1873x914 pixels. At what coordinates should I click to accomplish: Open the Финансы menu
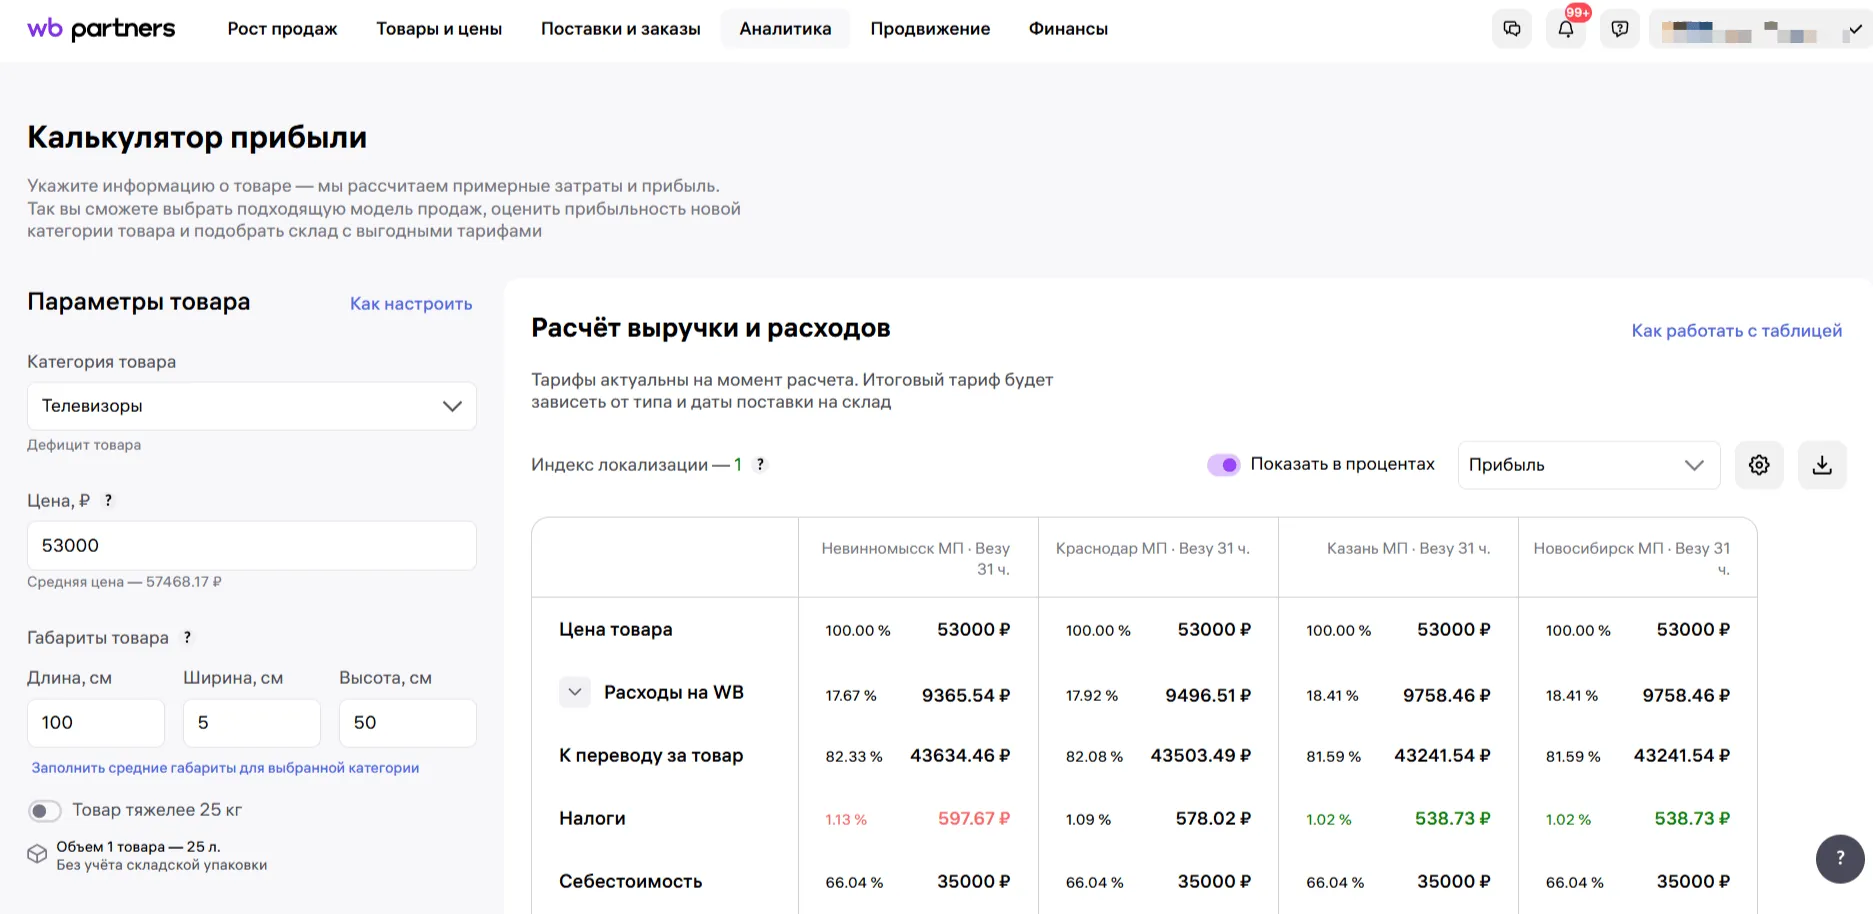[1068, 29]
